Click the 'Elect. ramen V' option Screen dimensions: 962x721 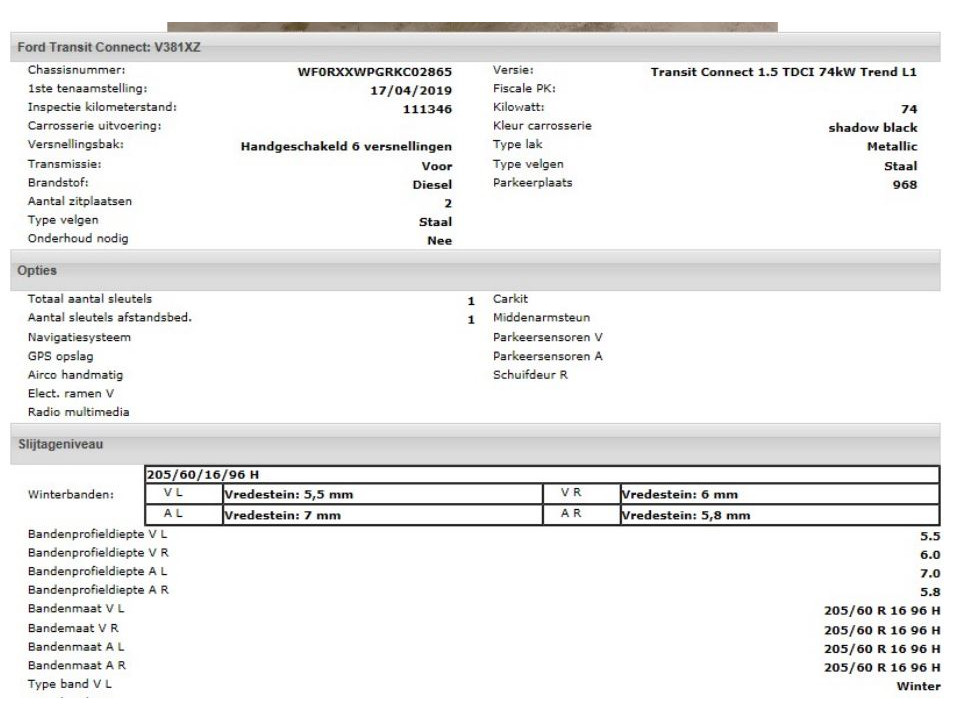coord(71,393)
